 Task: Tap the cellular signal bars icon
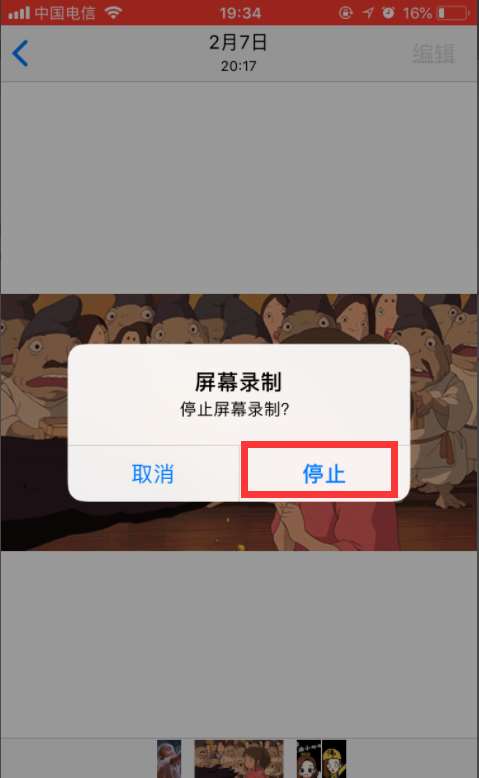19,12
